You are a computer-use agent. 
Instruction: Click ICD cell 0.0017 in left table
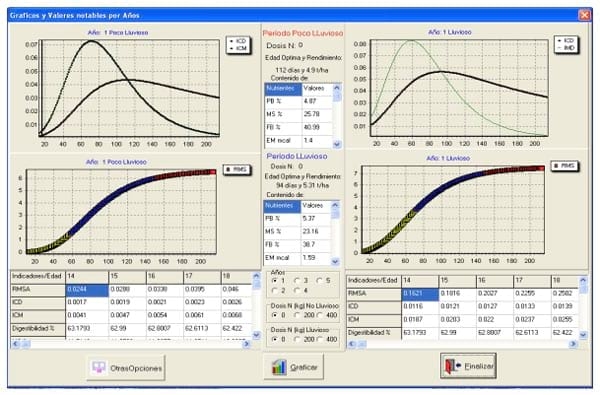coord(87,302)
